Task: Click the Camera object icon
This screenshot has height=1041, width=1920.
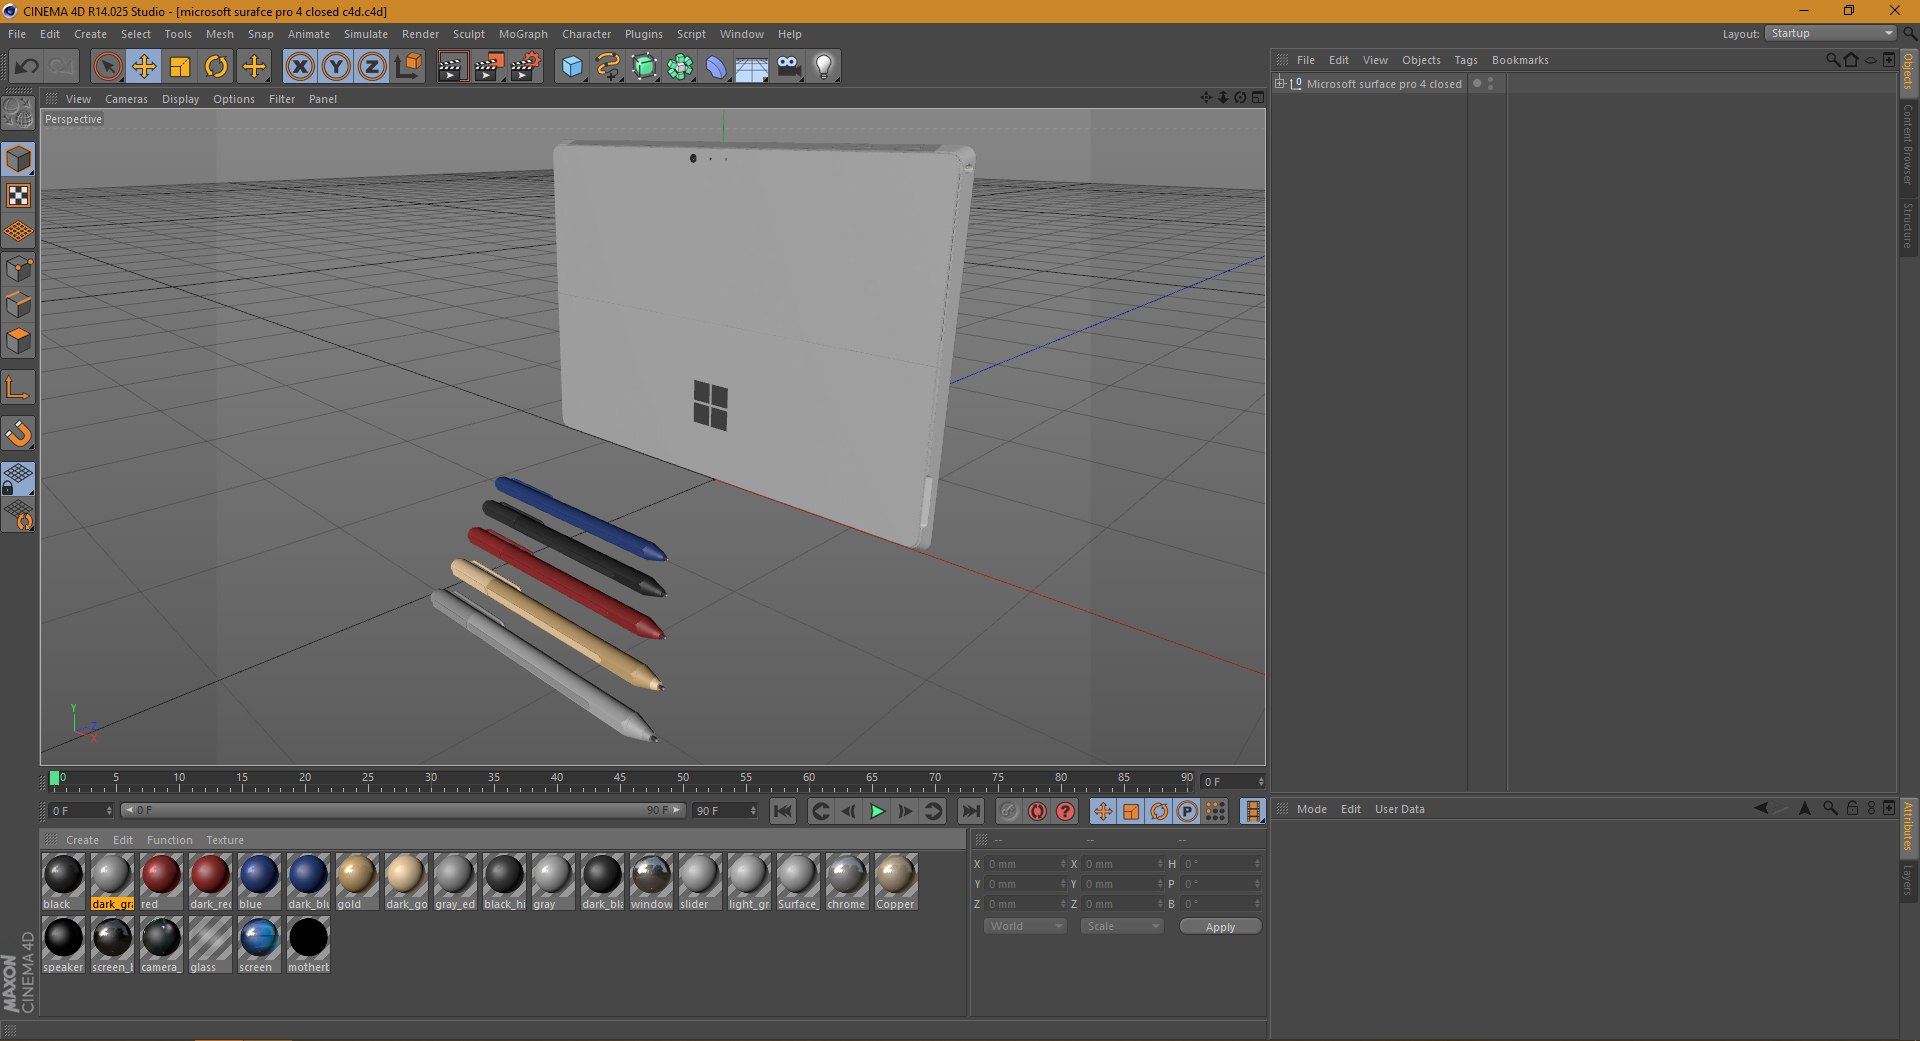Action: point(788,67)
